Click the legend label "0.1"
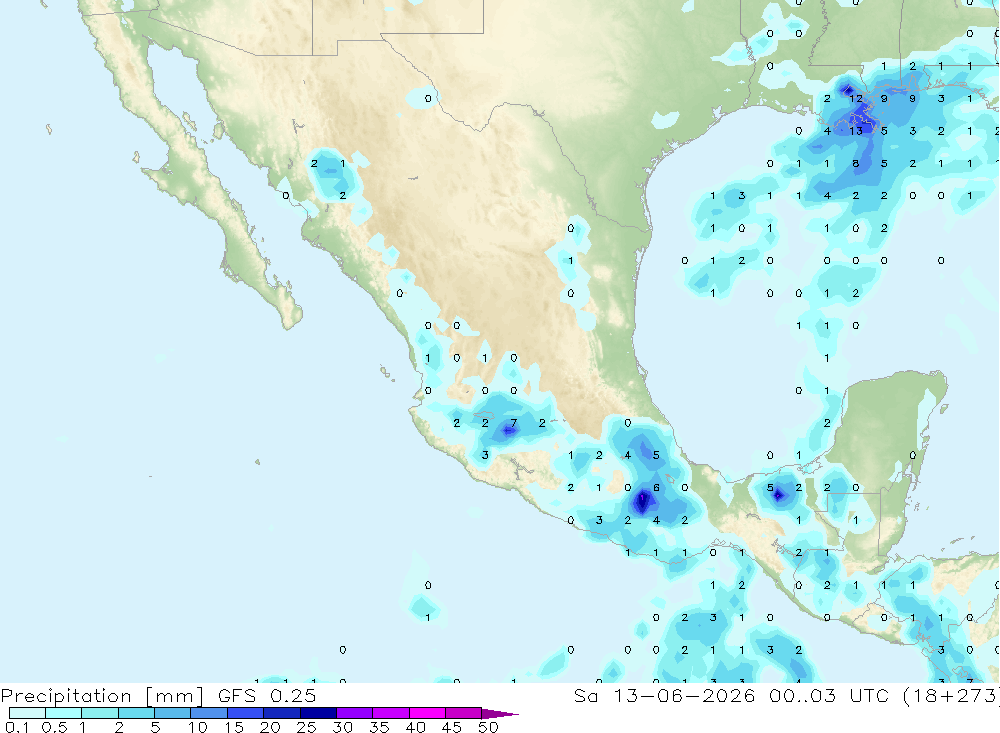 pos(17,727)
